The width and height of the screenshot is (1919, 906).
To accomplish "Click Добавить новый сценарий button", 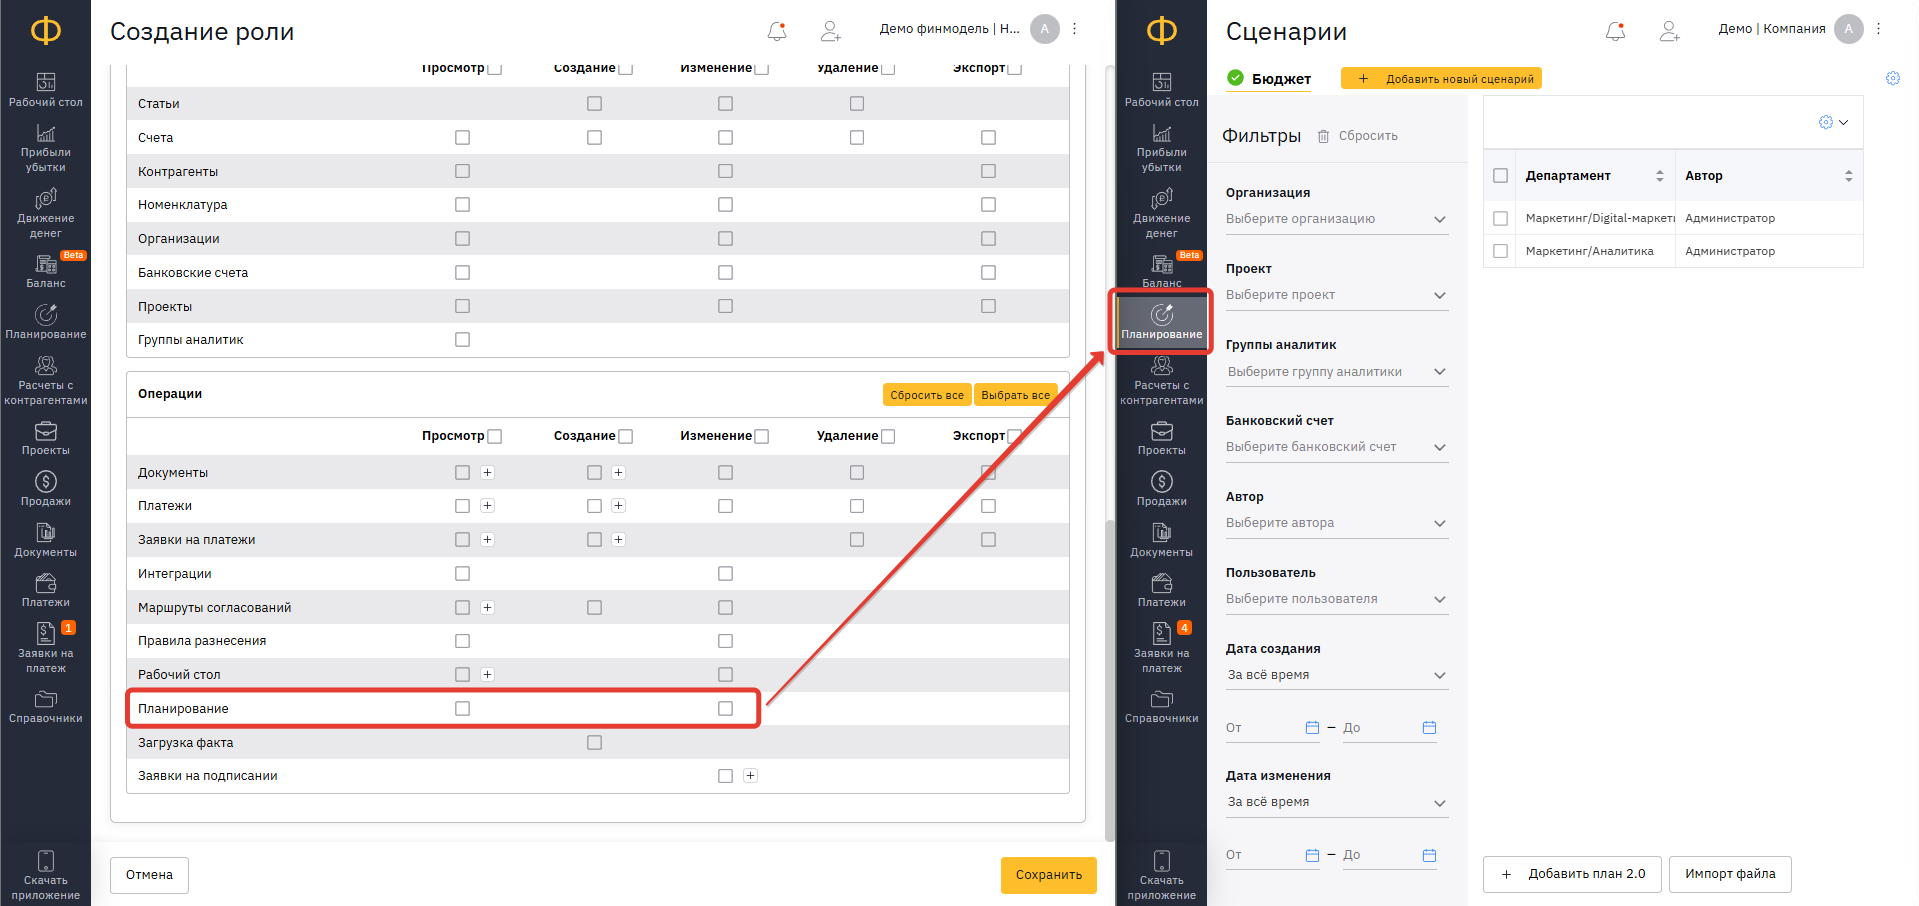I will click(1441, 79).
